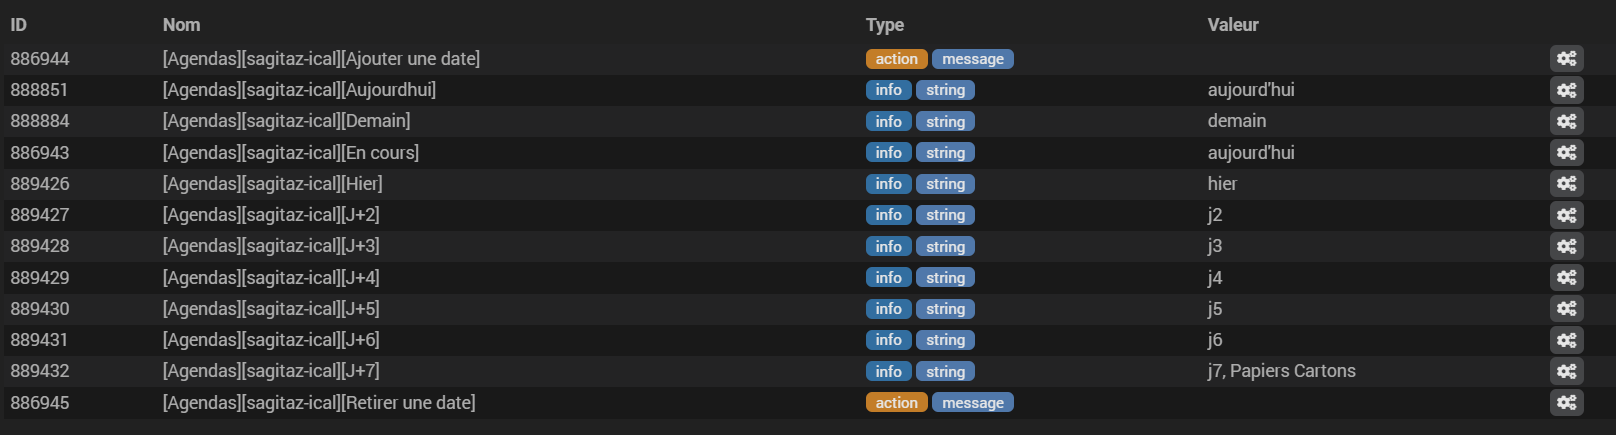Click the gears icon for J+4 row
The image size is (1616, 435).
(x=1566, y=278)
